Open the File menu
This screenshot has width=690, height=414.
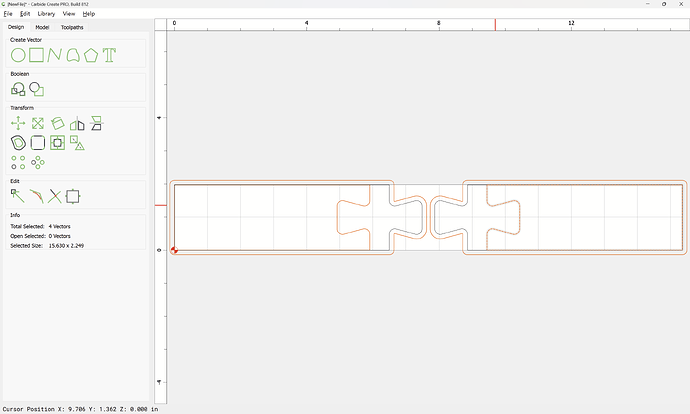[8, 14]
